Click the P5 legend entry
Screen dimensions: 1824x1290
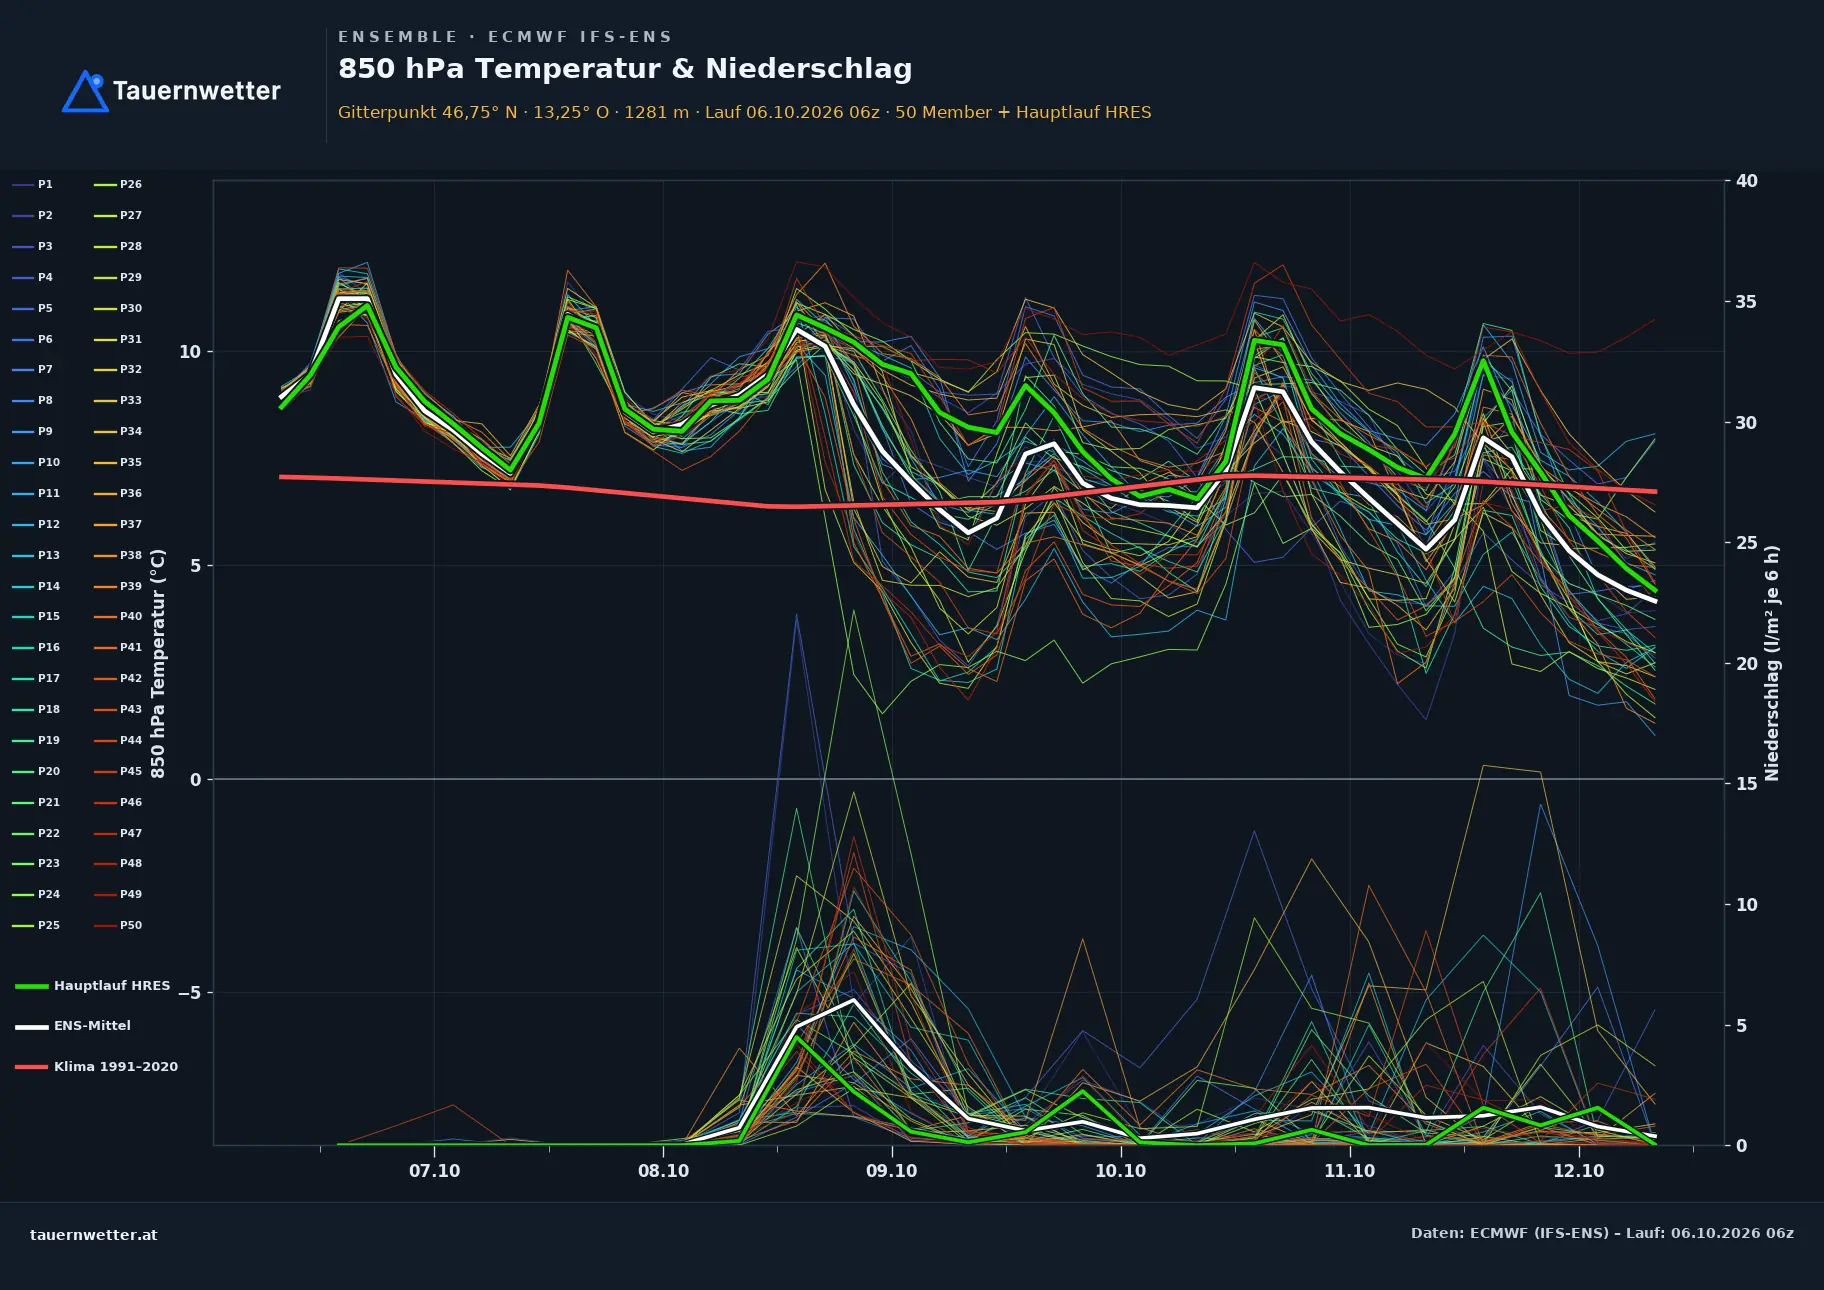tap(32, 309)
